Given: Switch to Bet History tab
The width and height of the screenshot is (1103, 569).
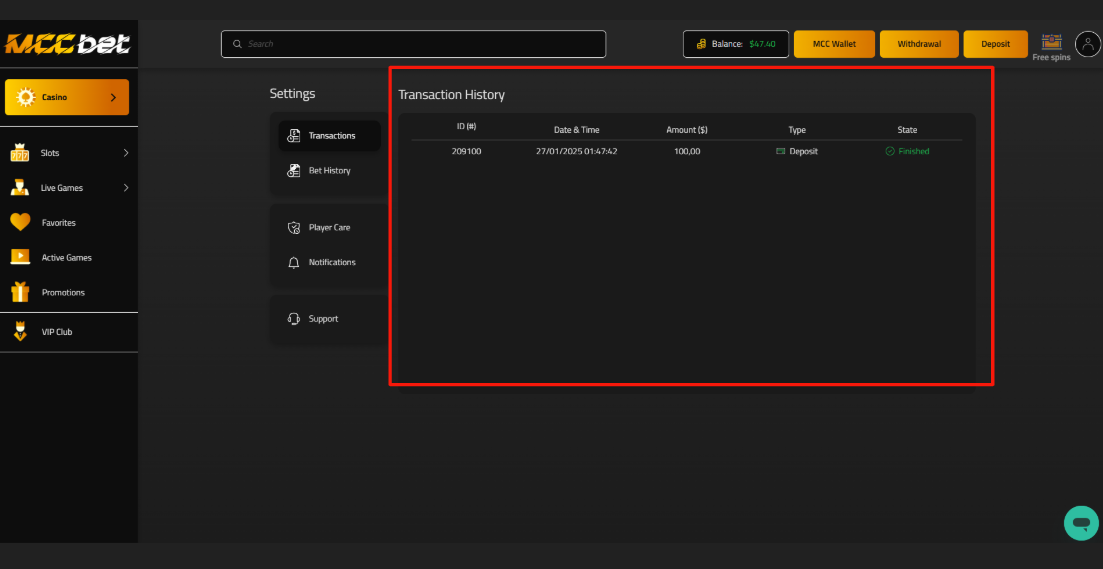Looking at the screenshot, I should [x=328, y=171].
